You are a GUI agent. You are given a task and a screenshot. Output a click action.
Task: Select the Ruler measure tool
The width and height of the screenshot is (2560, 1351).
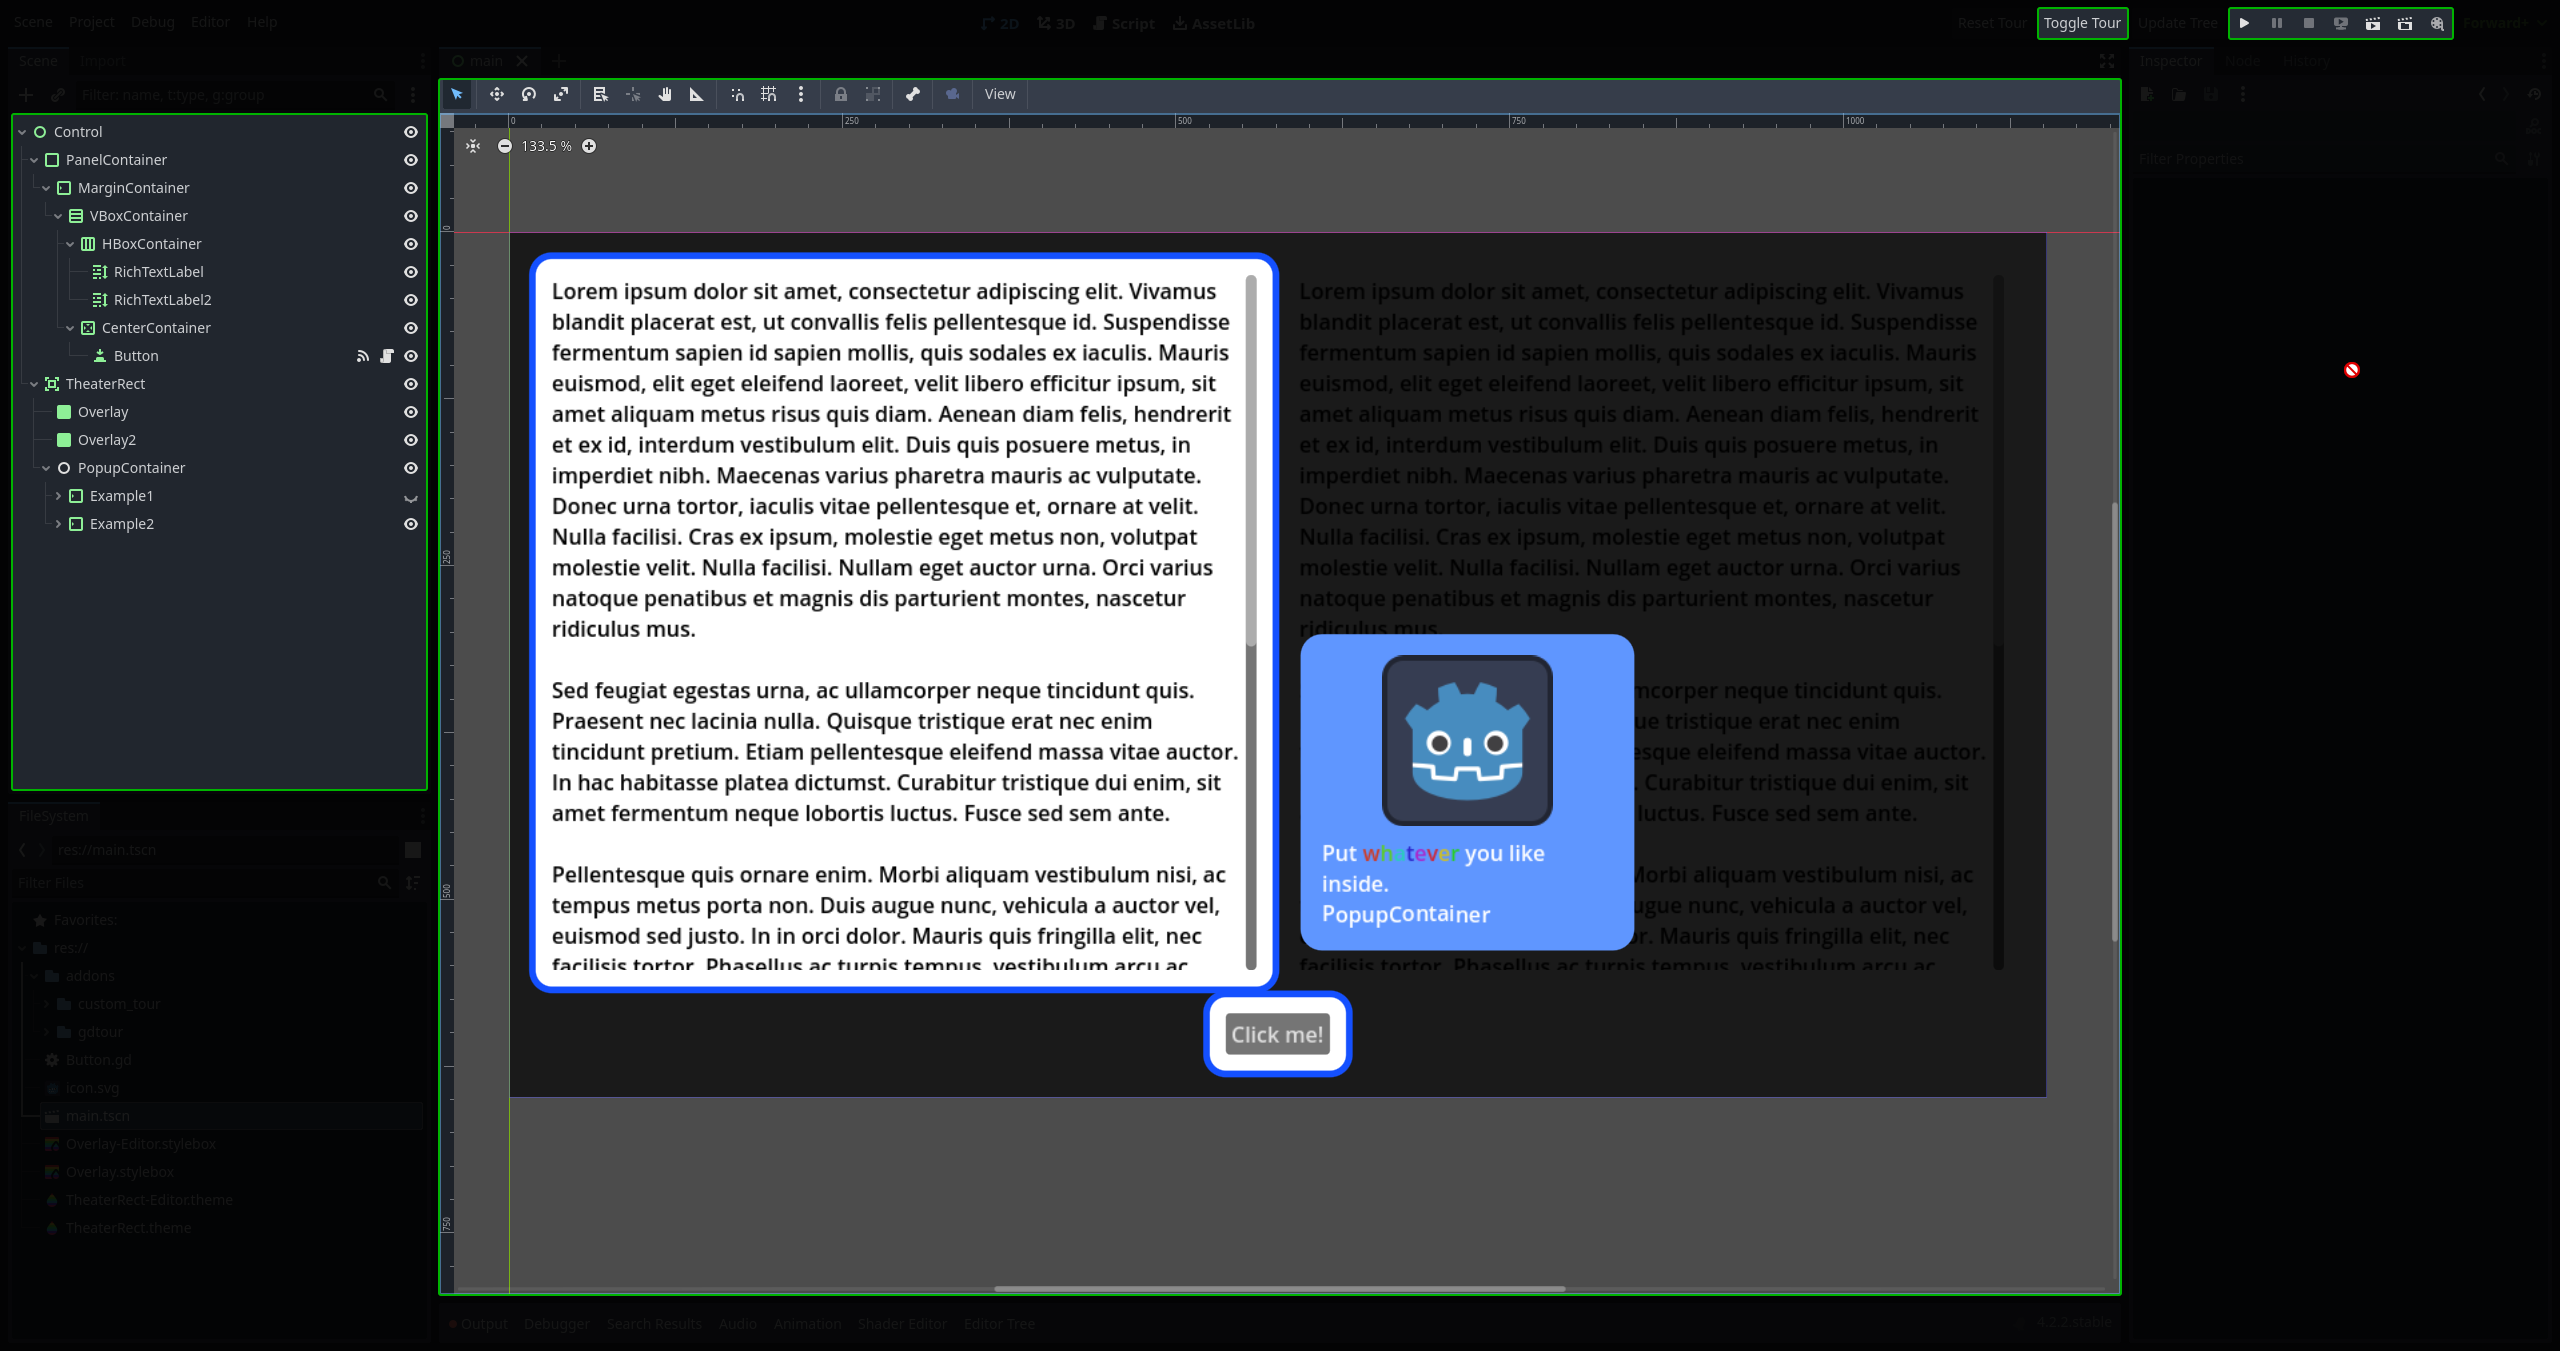click(697, 94)
